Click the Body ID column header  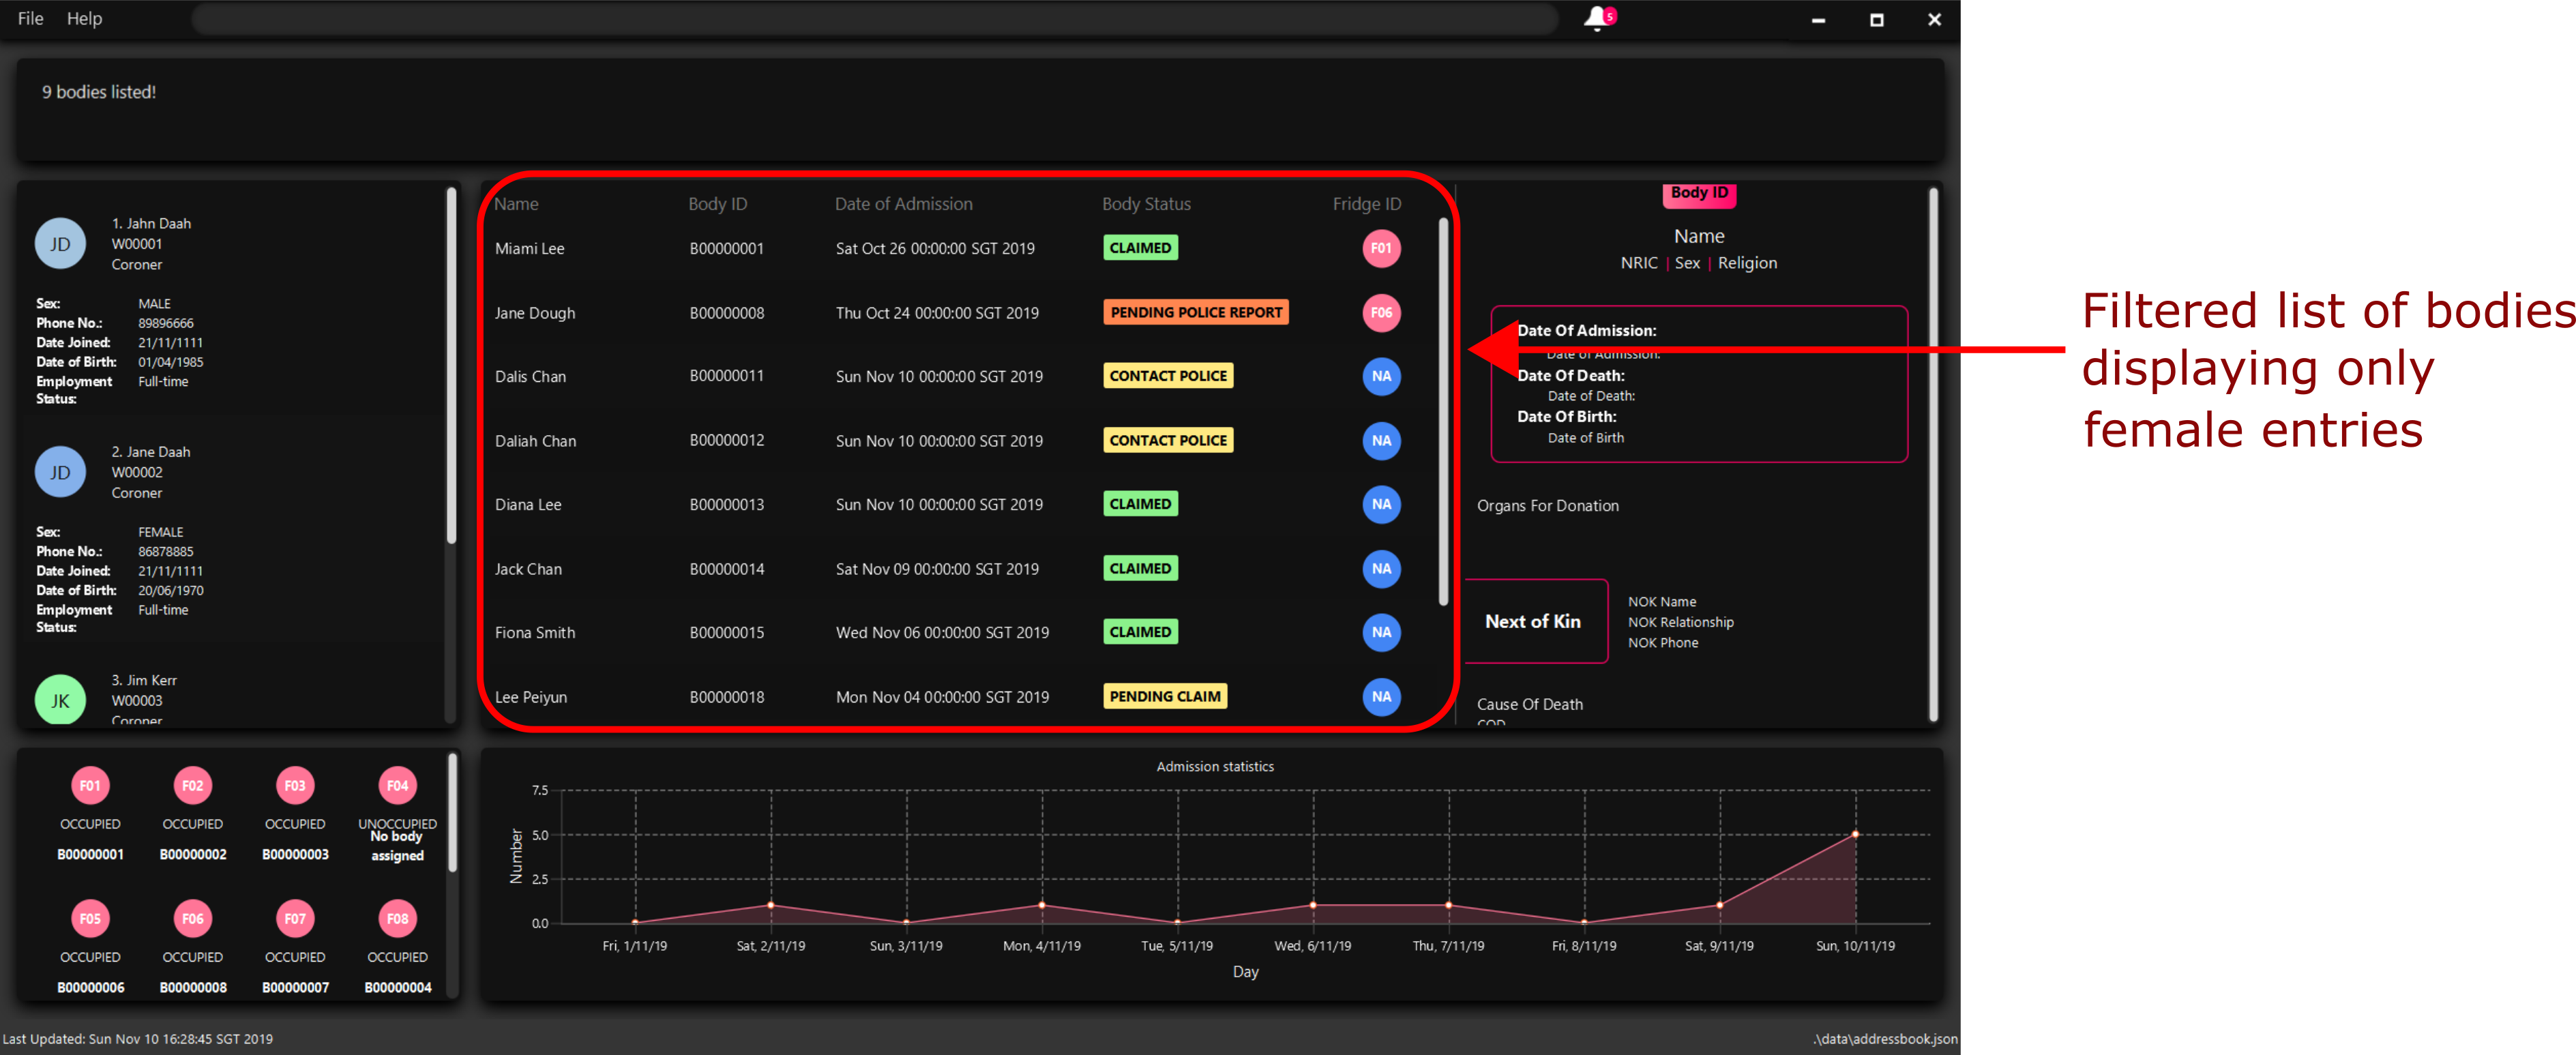point(717,204)
